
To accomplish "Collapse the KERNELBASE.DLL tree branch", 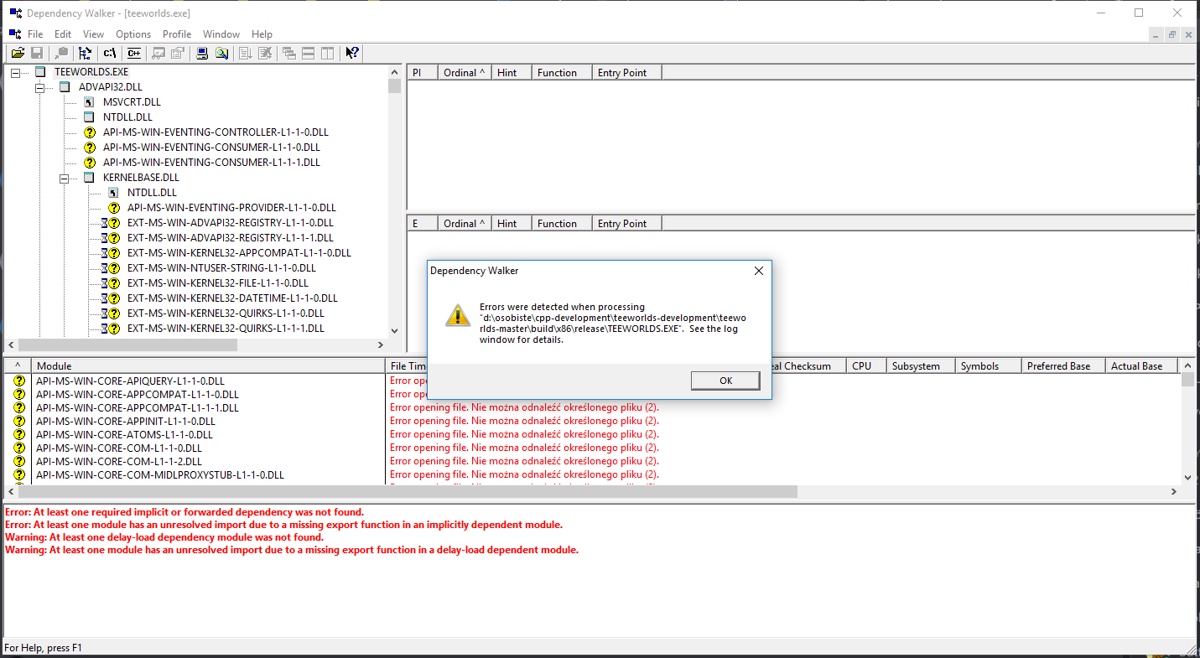I will tap(64, 178).
